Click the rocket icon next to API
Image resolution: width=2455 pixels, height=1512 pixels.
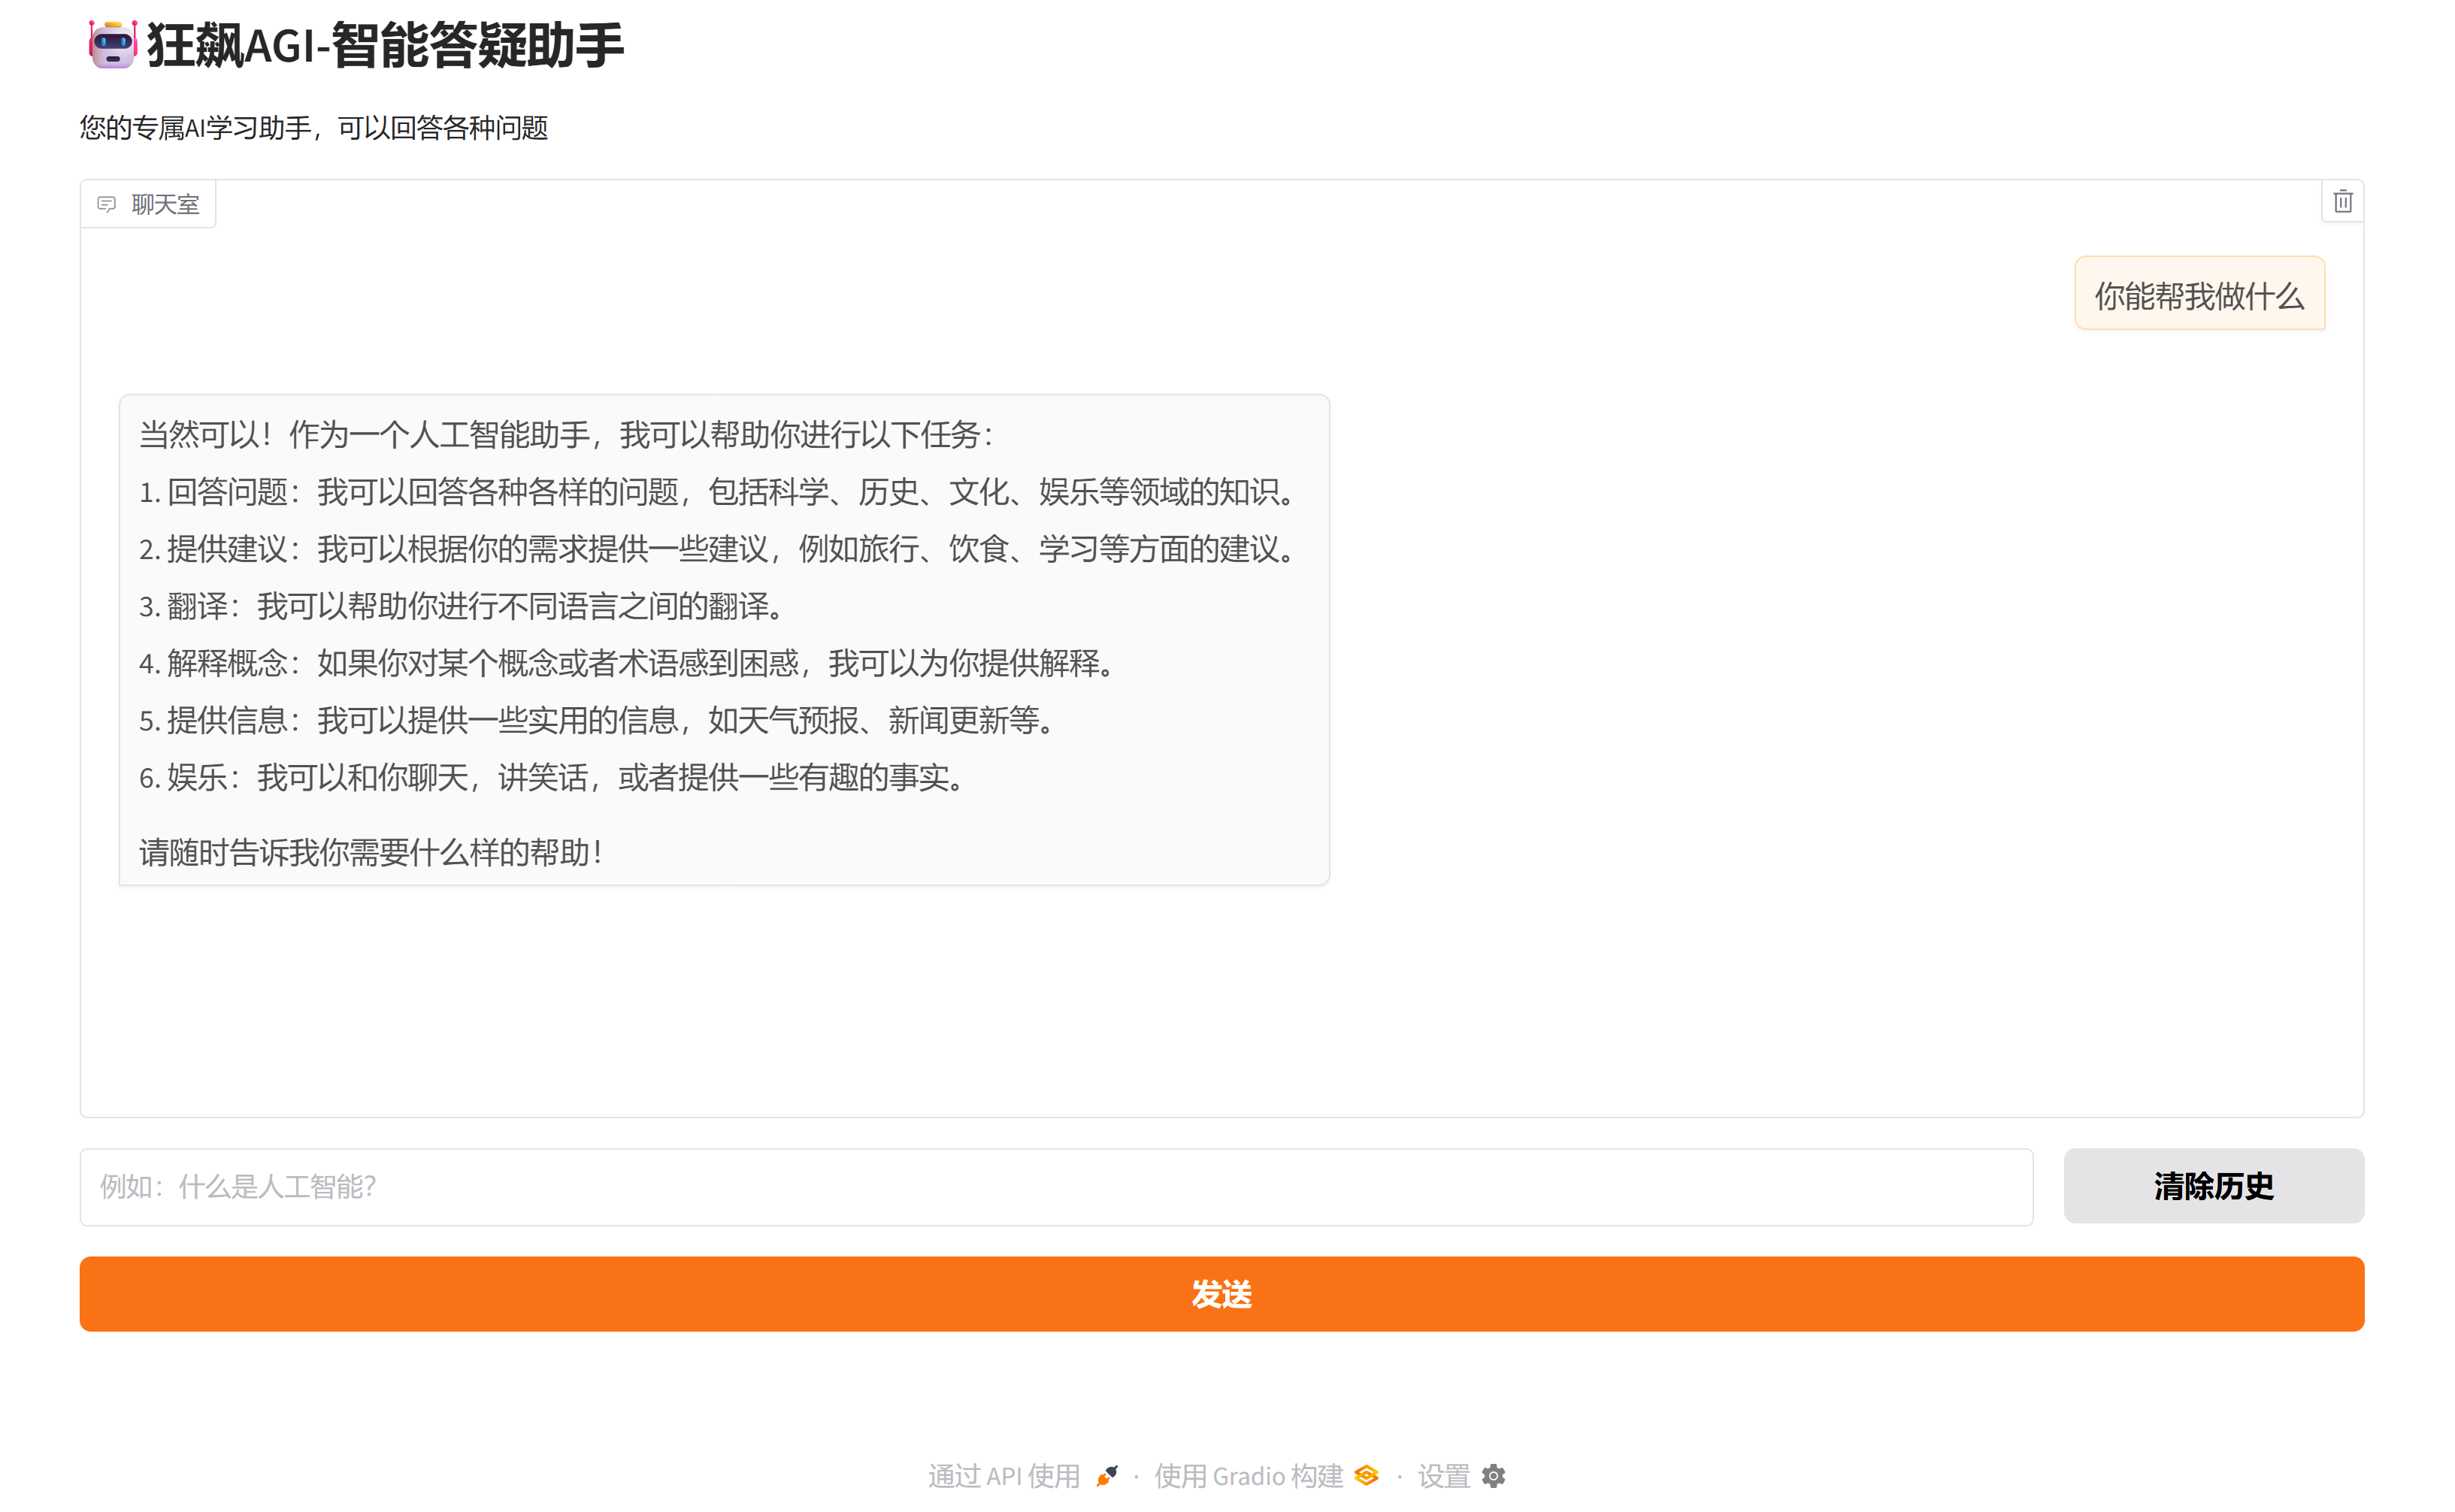[1107, 1476]
